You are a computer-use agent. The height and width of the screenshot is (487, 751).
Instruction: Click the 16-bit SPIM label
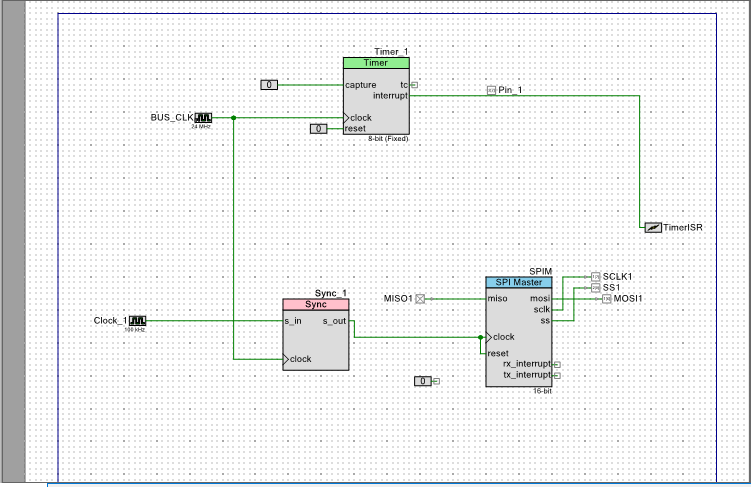click(543, 391)
